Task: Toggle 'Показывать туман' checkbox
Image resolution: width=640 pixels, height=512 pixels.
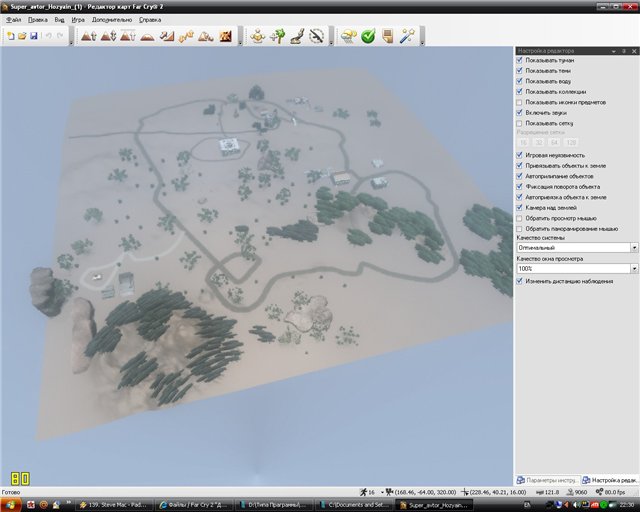Action: click(x=519, y=60)
